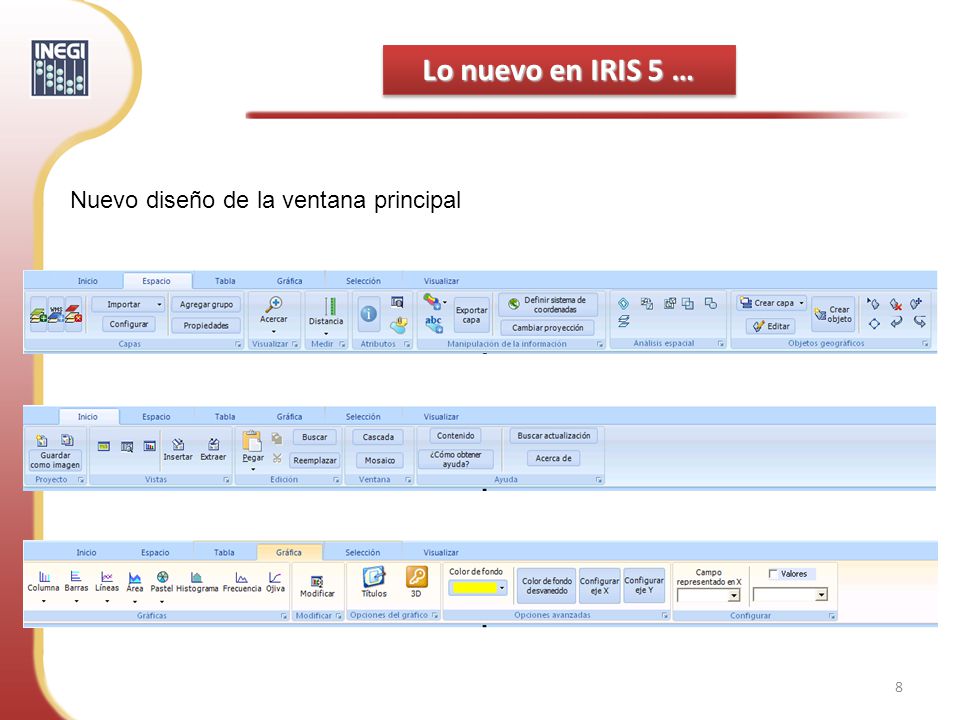
Task: Open the highlighted Espacio tab above the Capas group
Action: coord(157,281)
